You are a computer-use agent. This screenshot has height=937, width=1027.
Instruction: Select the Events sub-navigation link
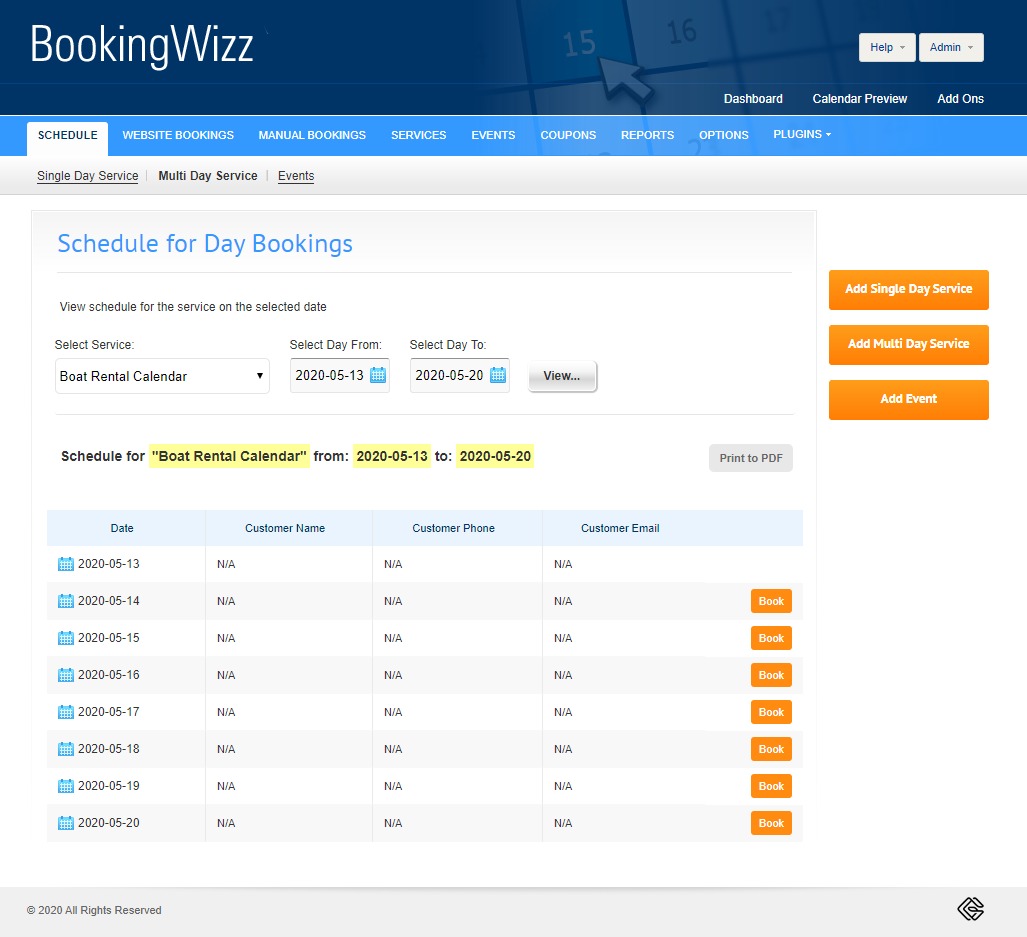295,175
